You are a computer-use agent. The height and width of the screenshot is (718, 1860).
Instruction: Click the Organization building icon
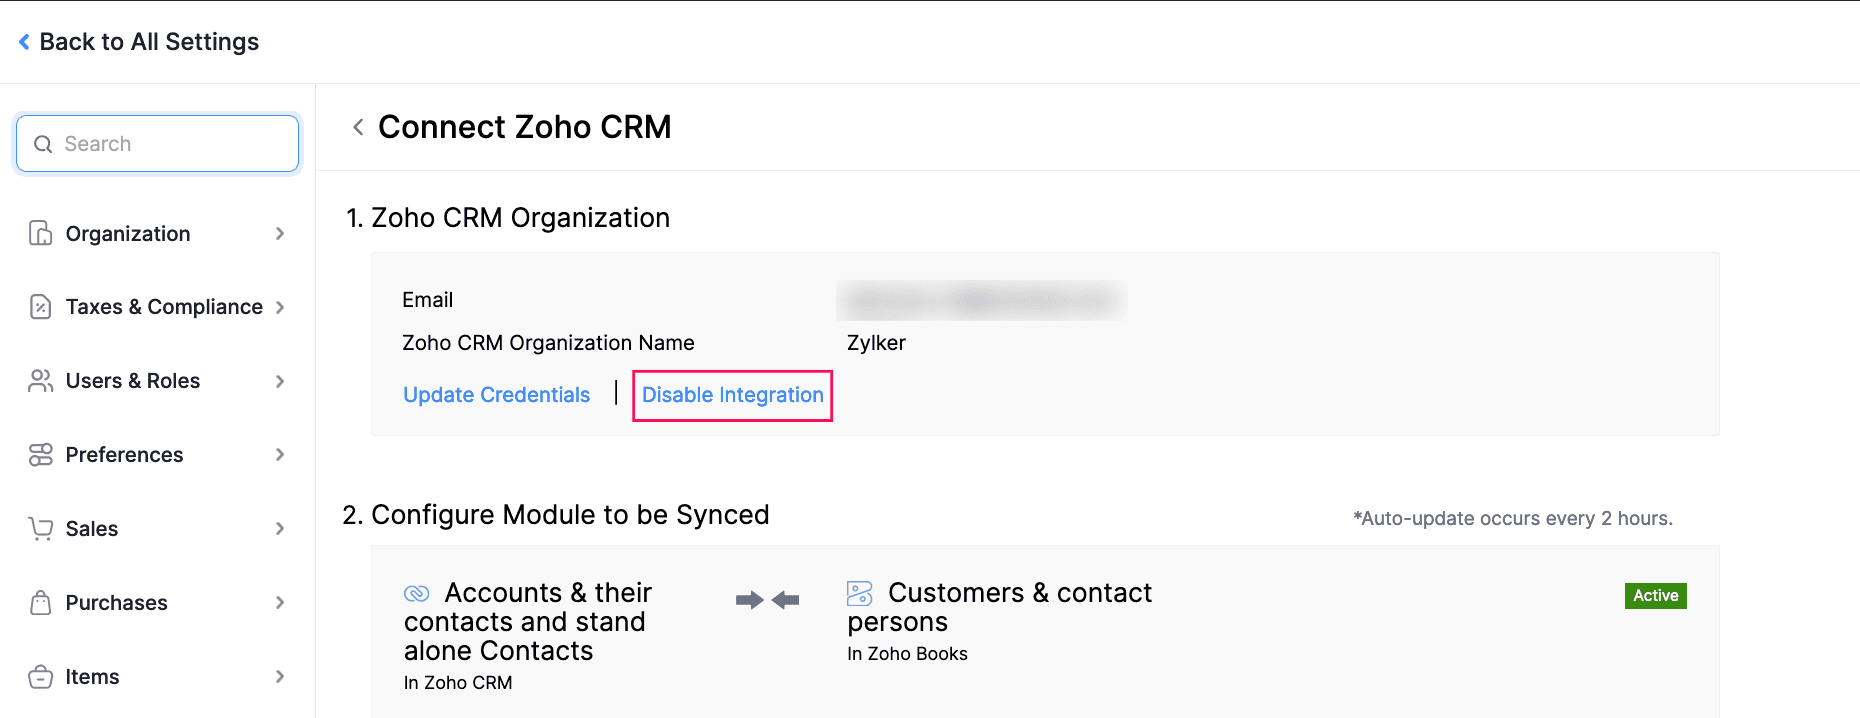pyautogui.click(x=40, y=233)
